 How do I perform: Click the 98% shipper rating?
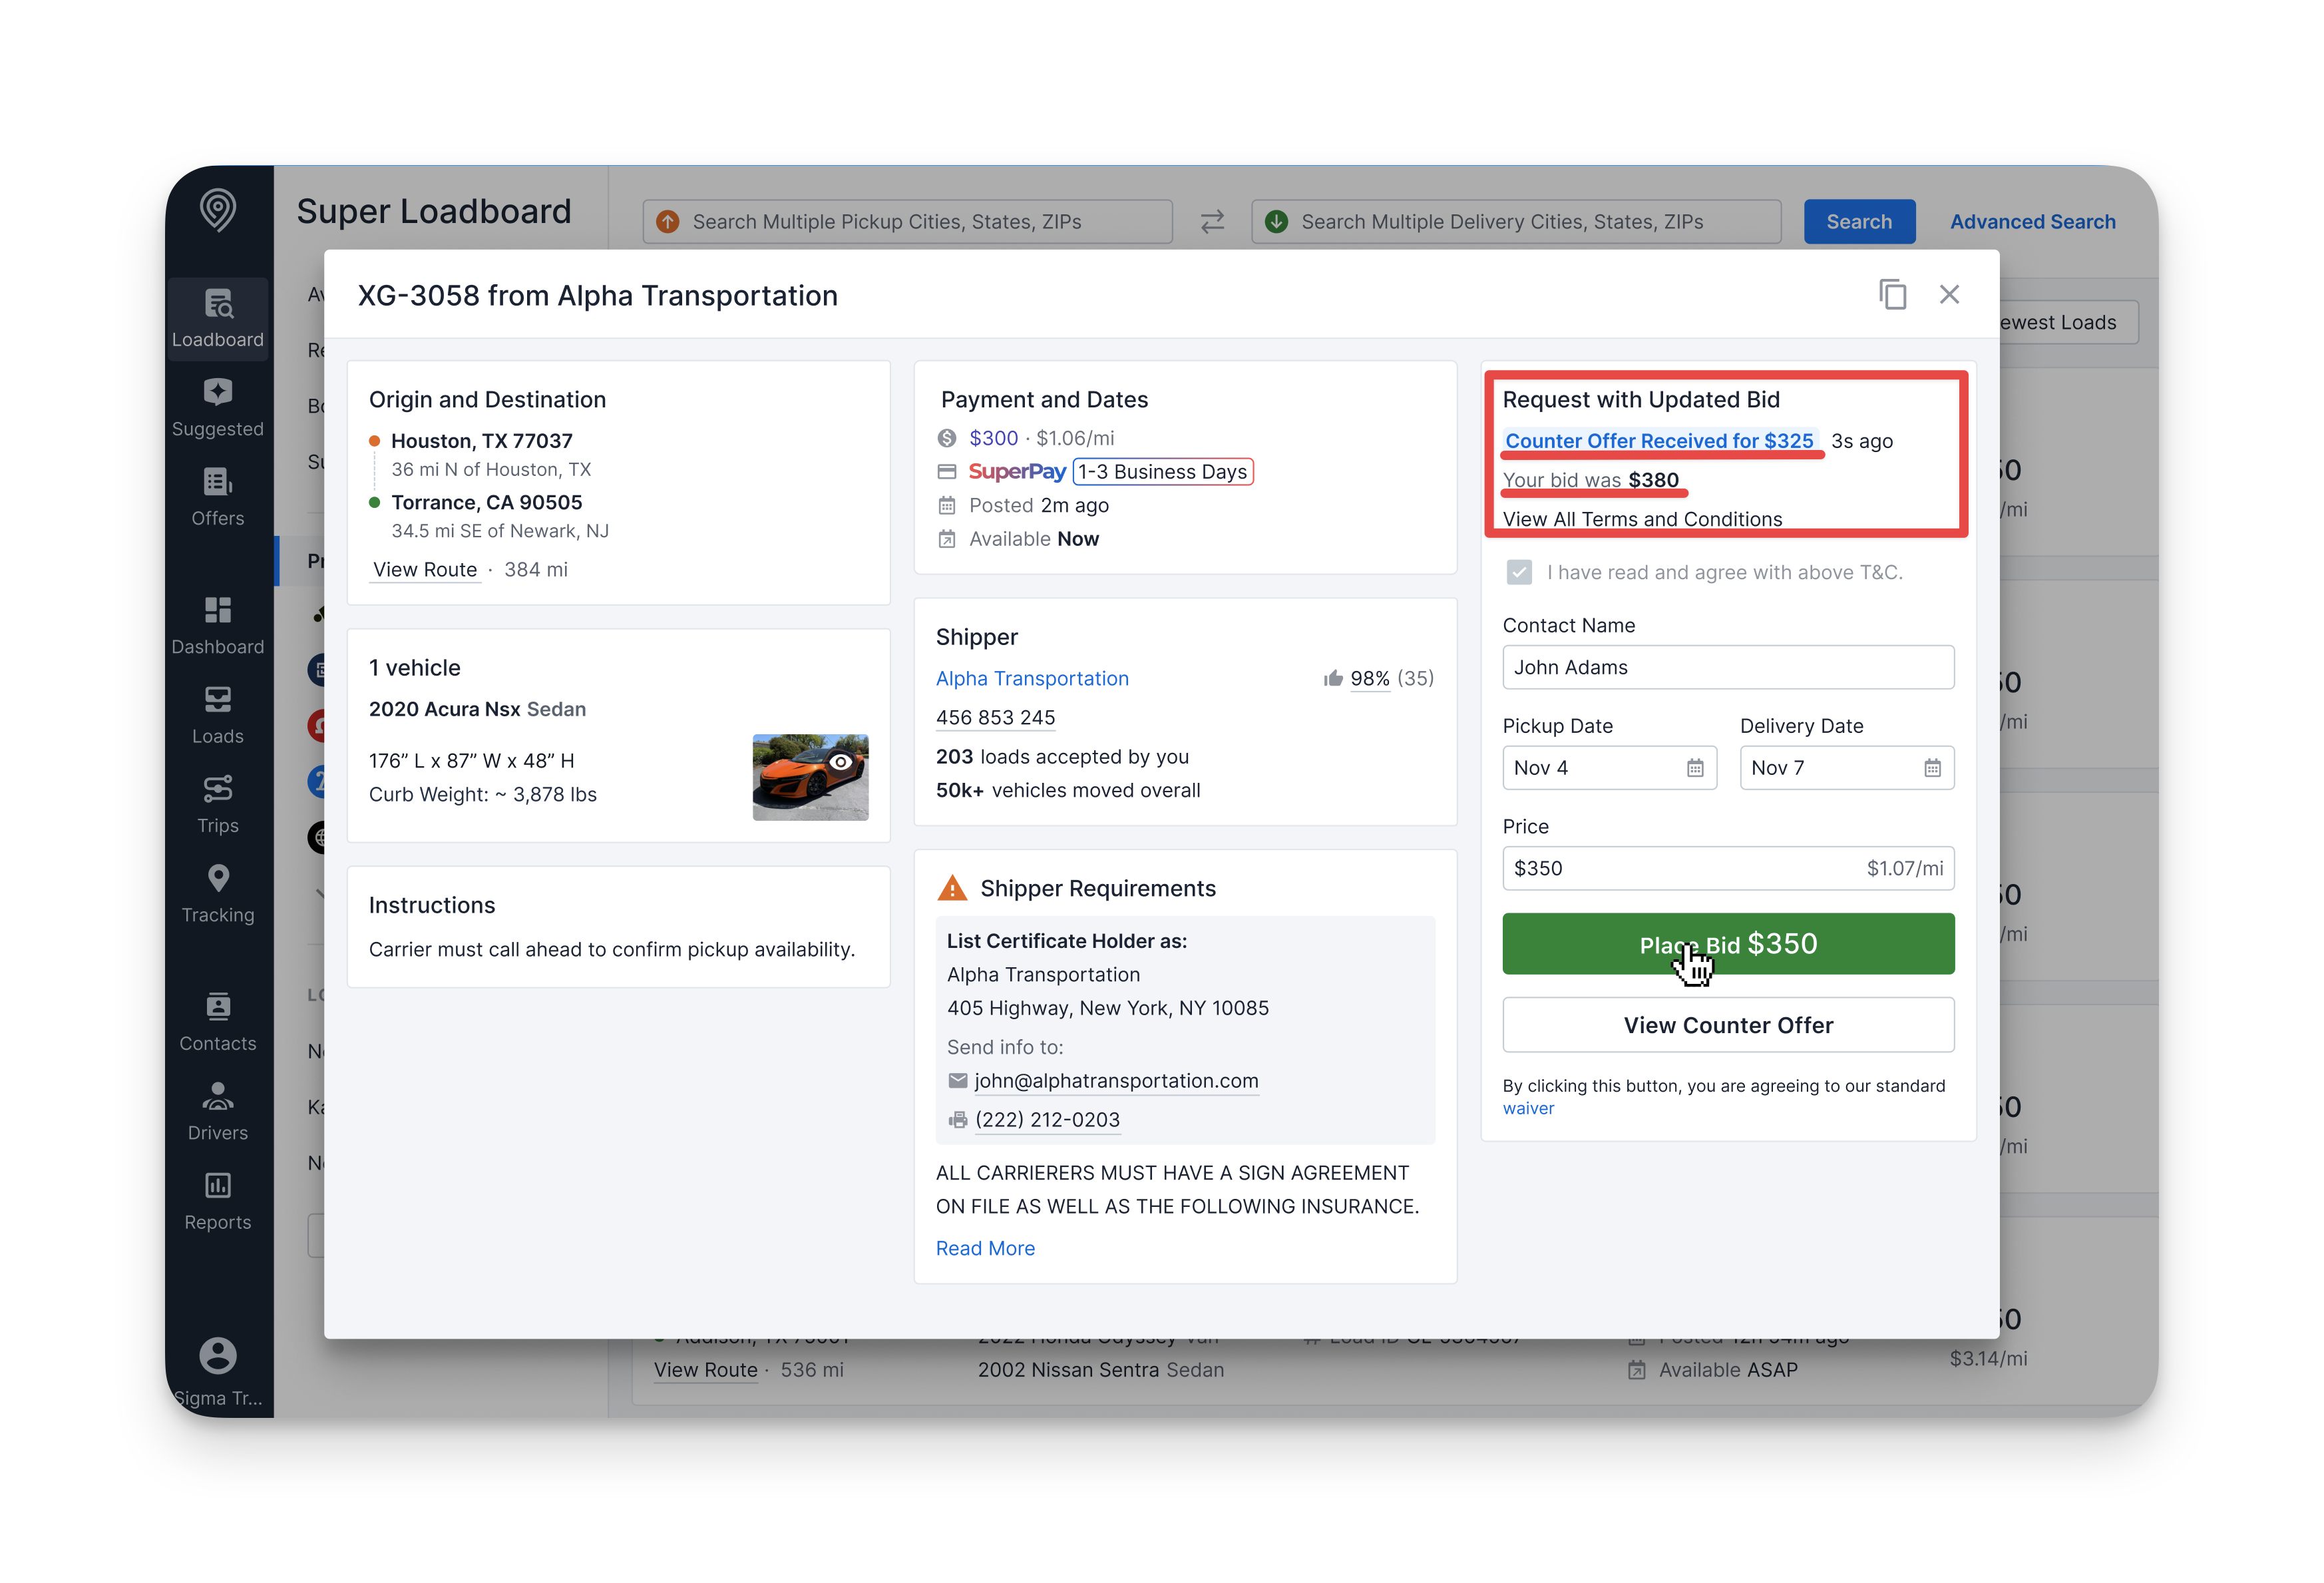(x=1369, y=679)
